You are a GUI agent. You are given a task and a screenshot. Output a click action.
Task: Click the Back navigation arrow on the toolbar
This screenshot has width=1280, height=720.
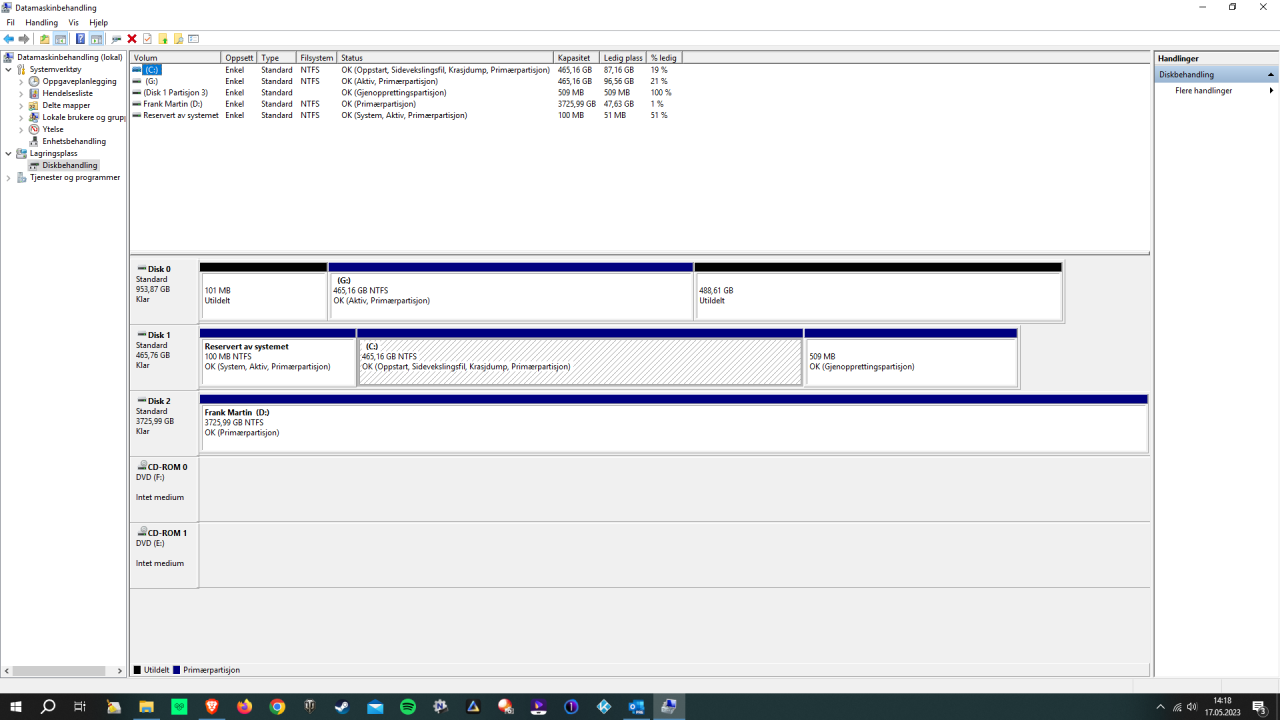pyautogui.click(x=9, y=38)
